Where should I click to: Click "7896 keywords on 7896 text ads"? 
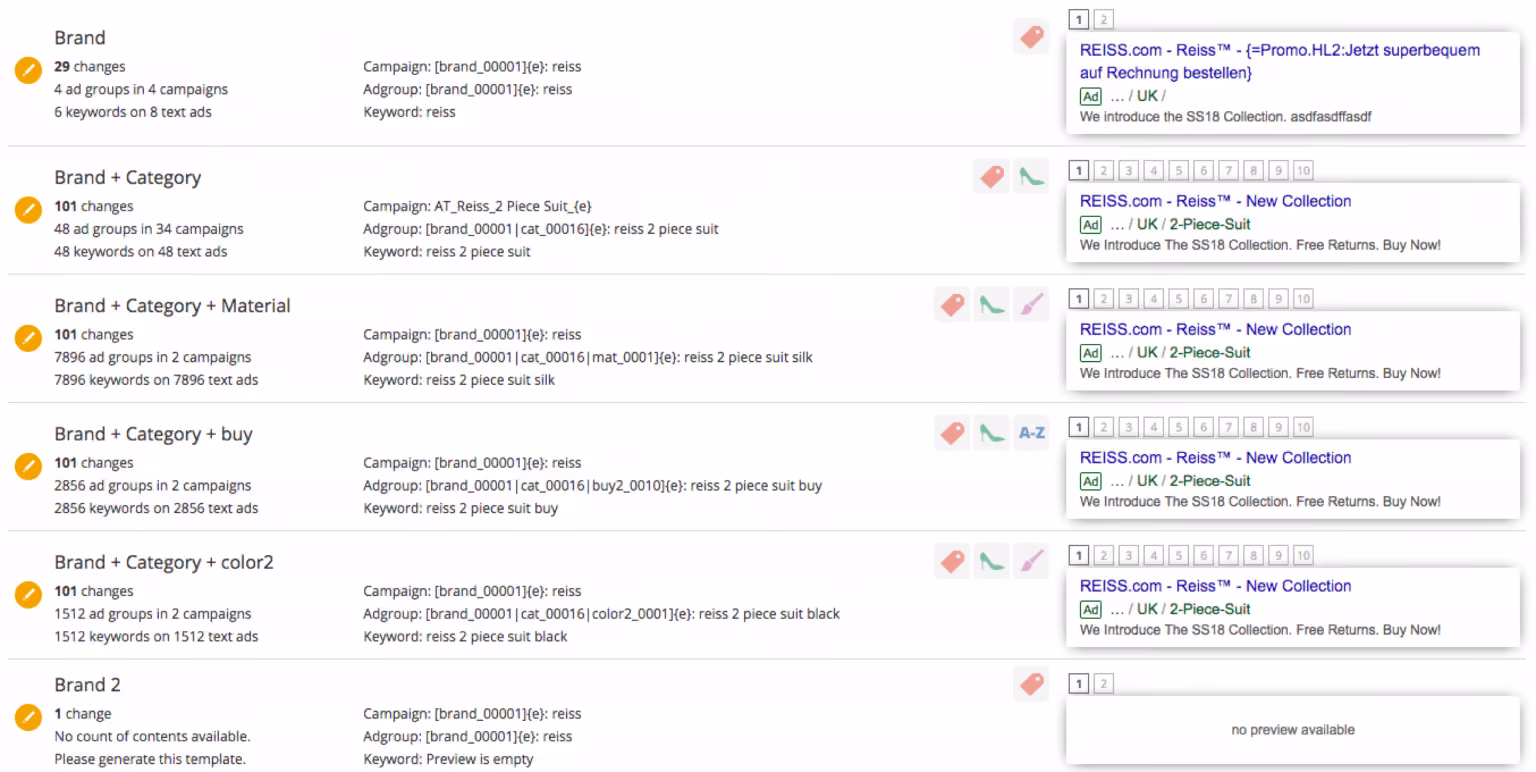[x=156, y=380]
